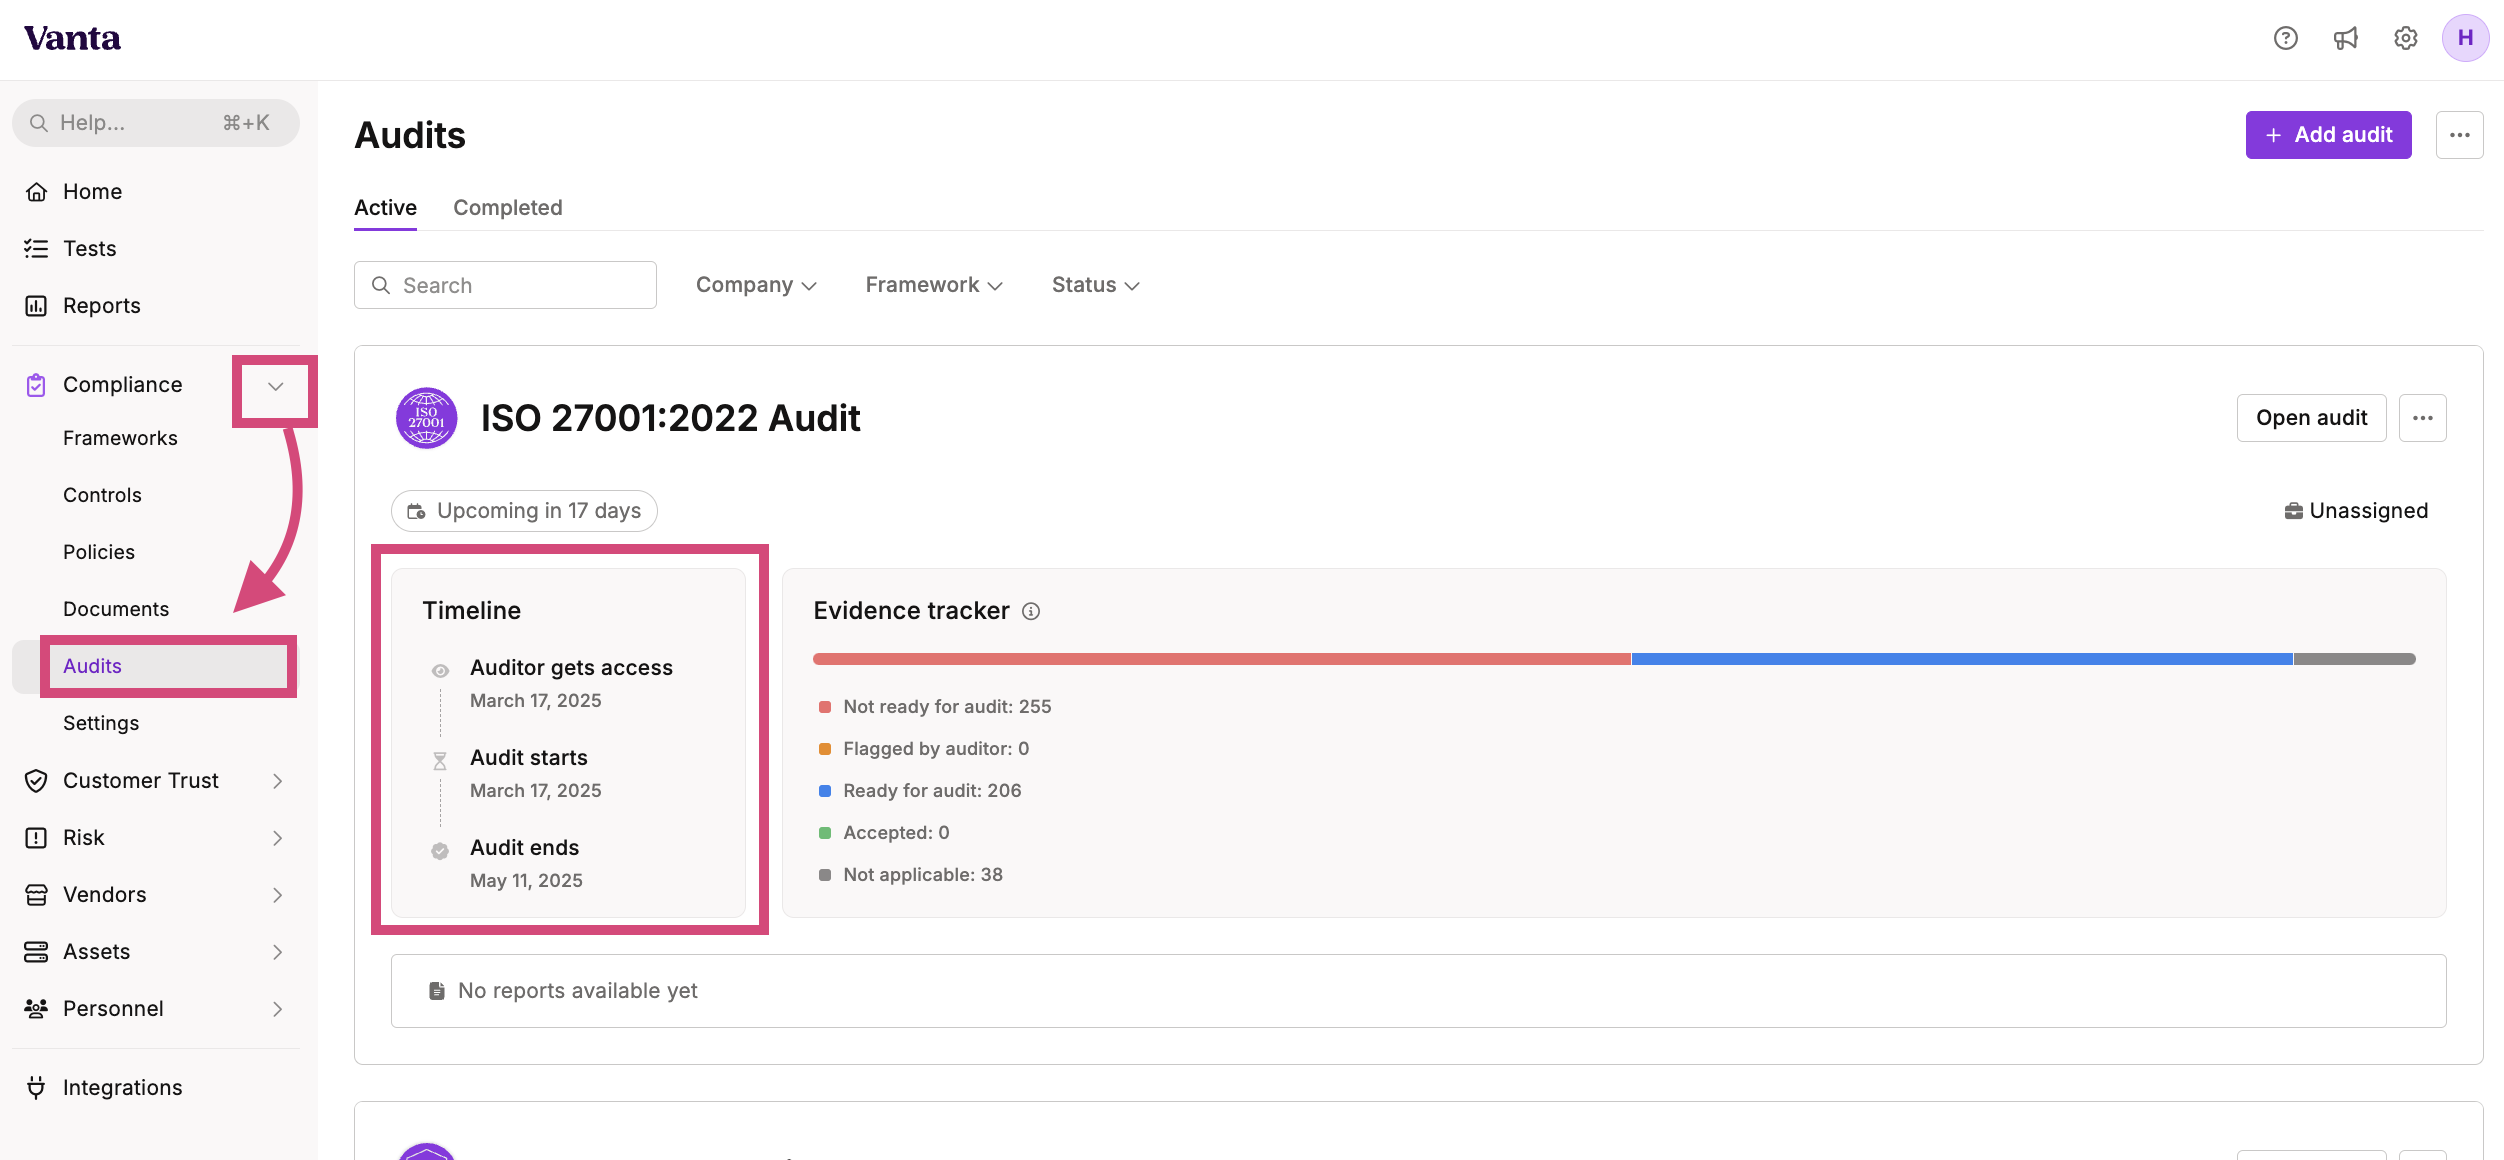Click the Ready for audit: 206 text

[932, 791]
